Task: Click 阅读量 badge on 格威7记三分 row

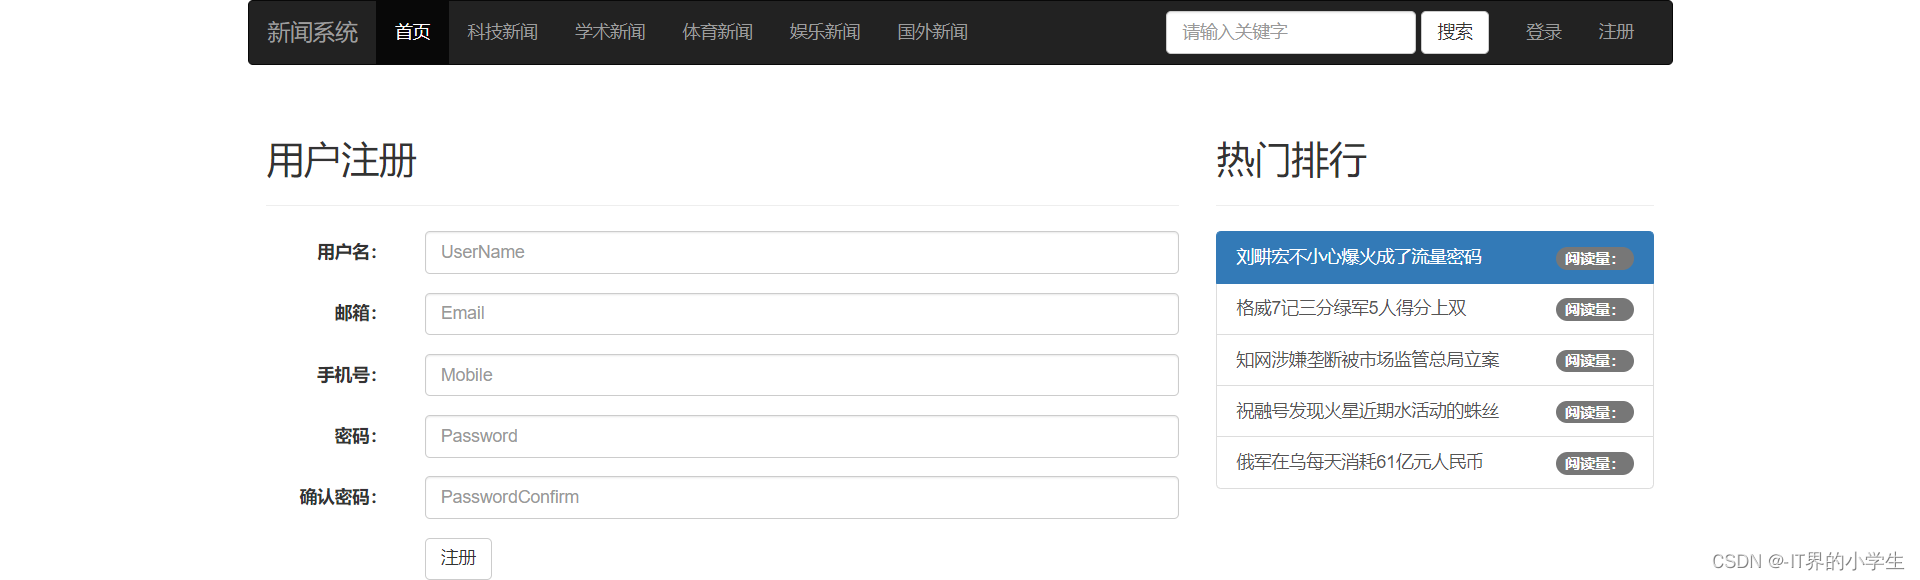Action: click(x=1594, y=310)
